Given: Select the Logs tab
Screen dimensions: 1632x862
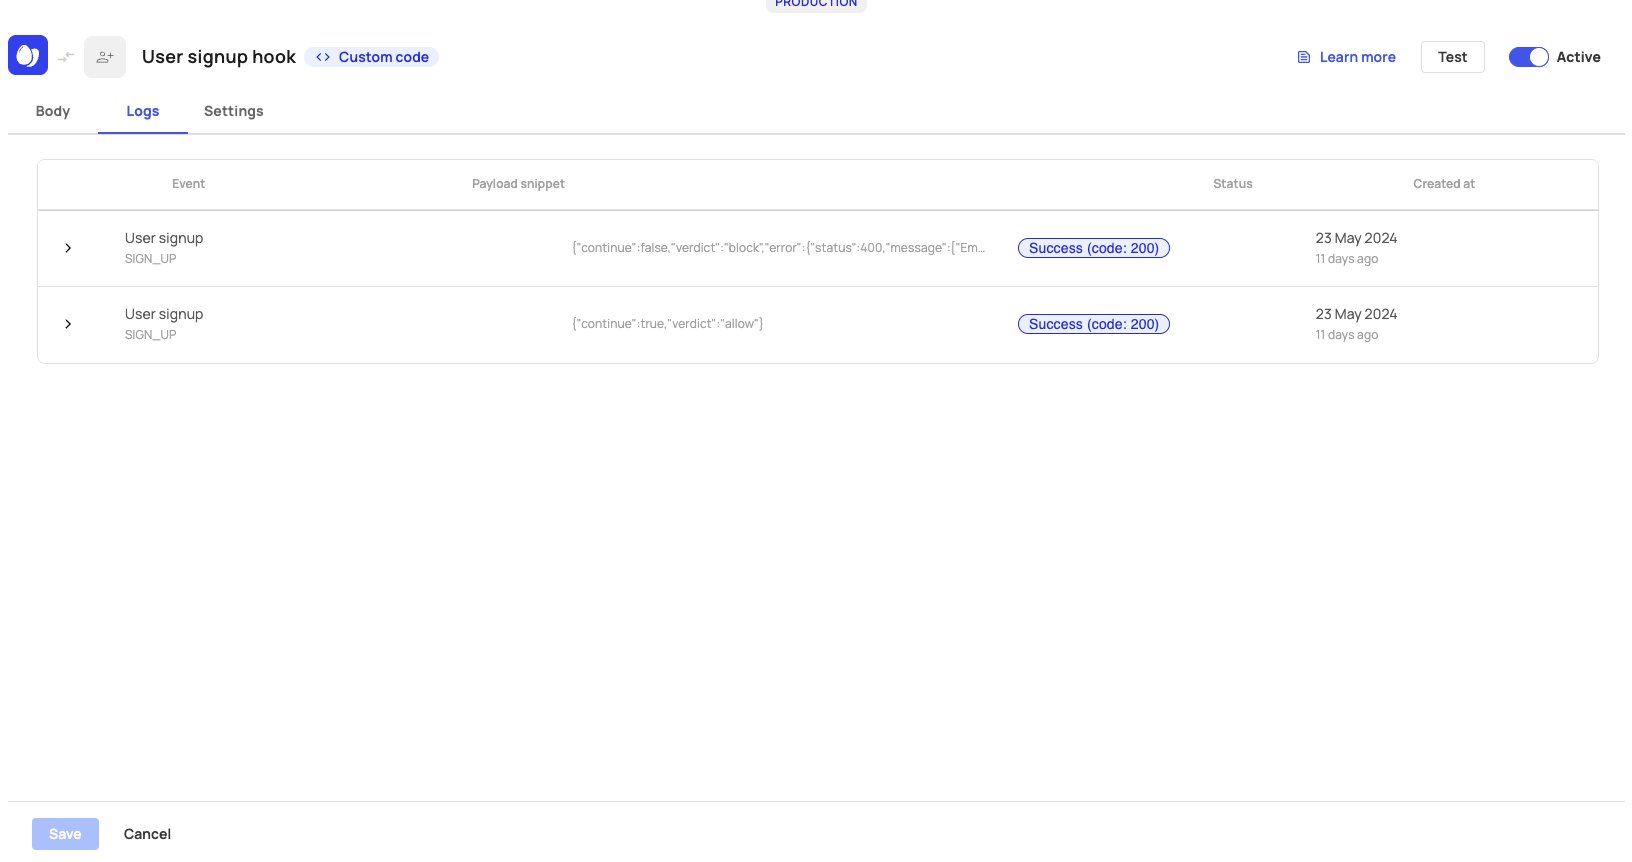Looking at the screenshot, I should click(x=143, y=111).
